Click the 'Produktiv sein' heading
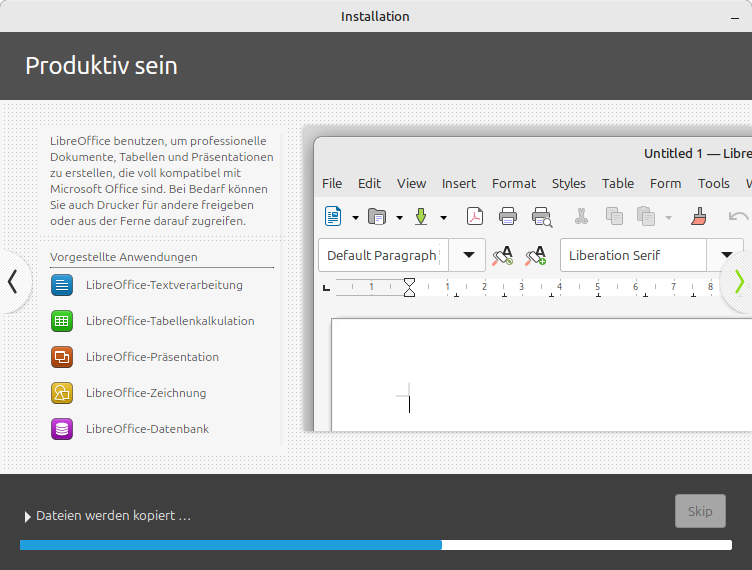Screen dimensions: 752x570 pyautogui.click(x=101, y=66)
